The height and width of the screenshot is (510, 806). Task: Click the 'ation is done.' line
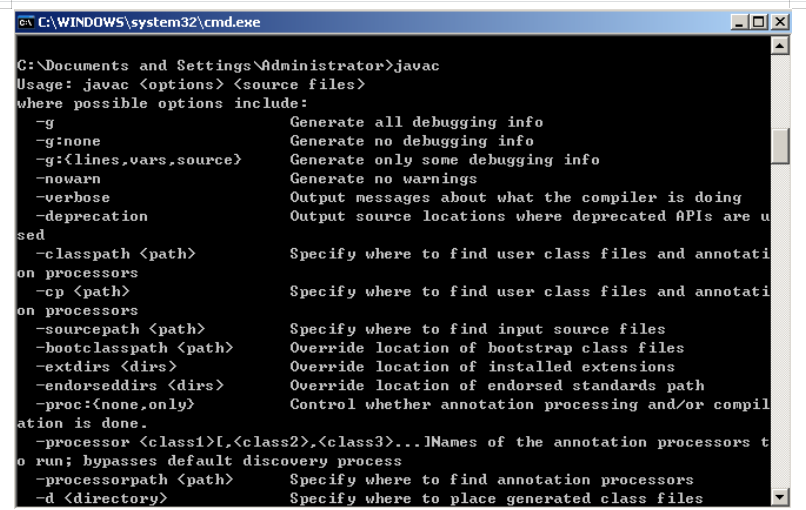coord(82,423)
